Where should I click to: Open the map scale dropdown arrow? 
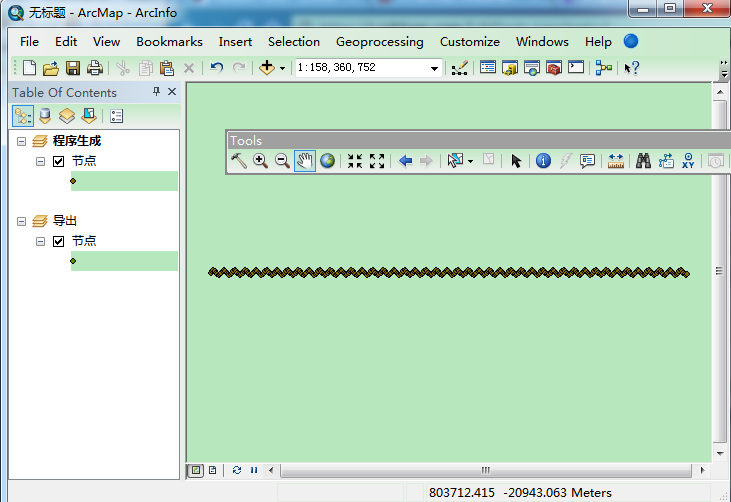(x=434, y=69)
